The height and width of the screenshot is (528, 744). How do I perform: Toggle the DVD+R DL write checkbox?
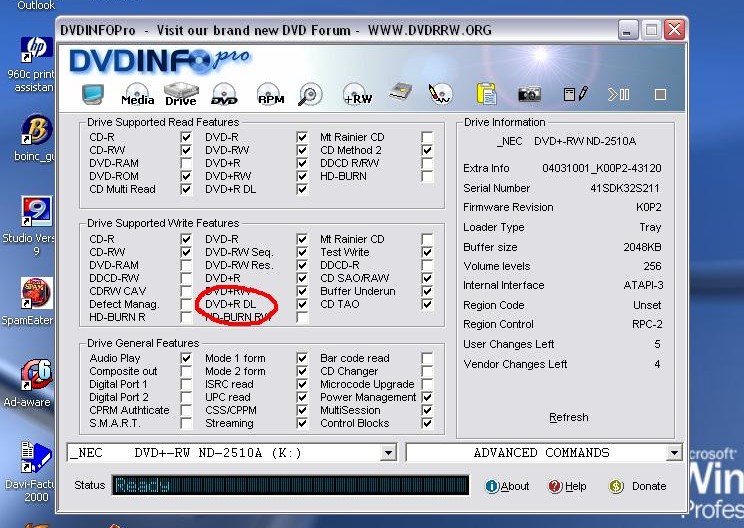point(302,304)
